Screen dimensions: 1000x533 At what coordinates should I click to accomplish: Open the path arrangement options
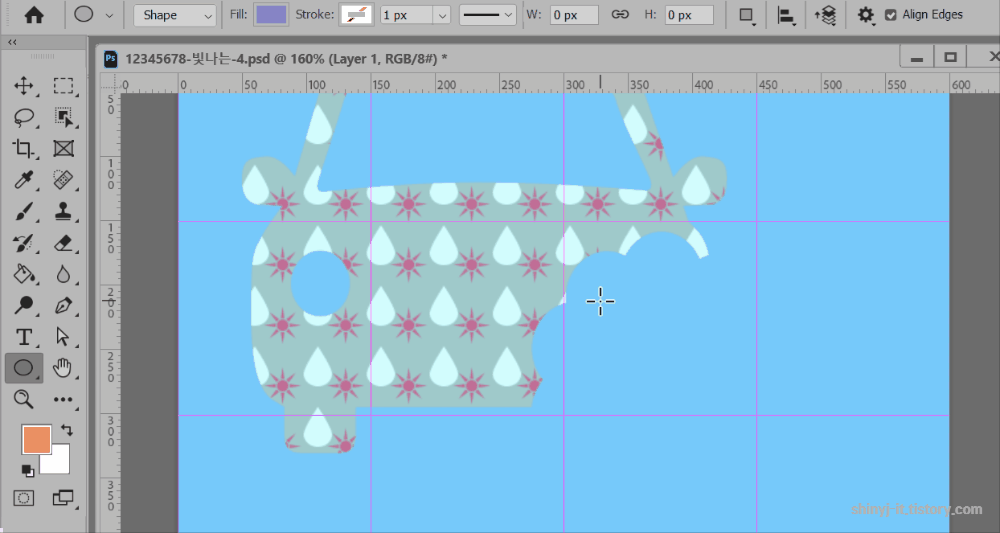tap(826, 15)
